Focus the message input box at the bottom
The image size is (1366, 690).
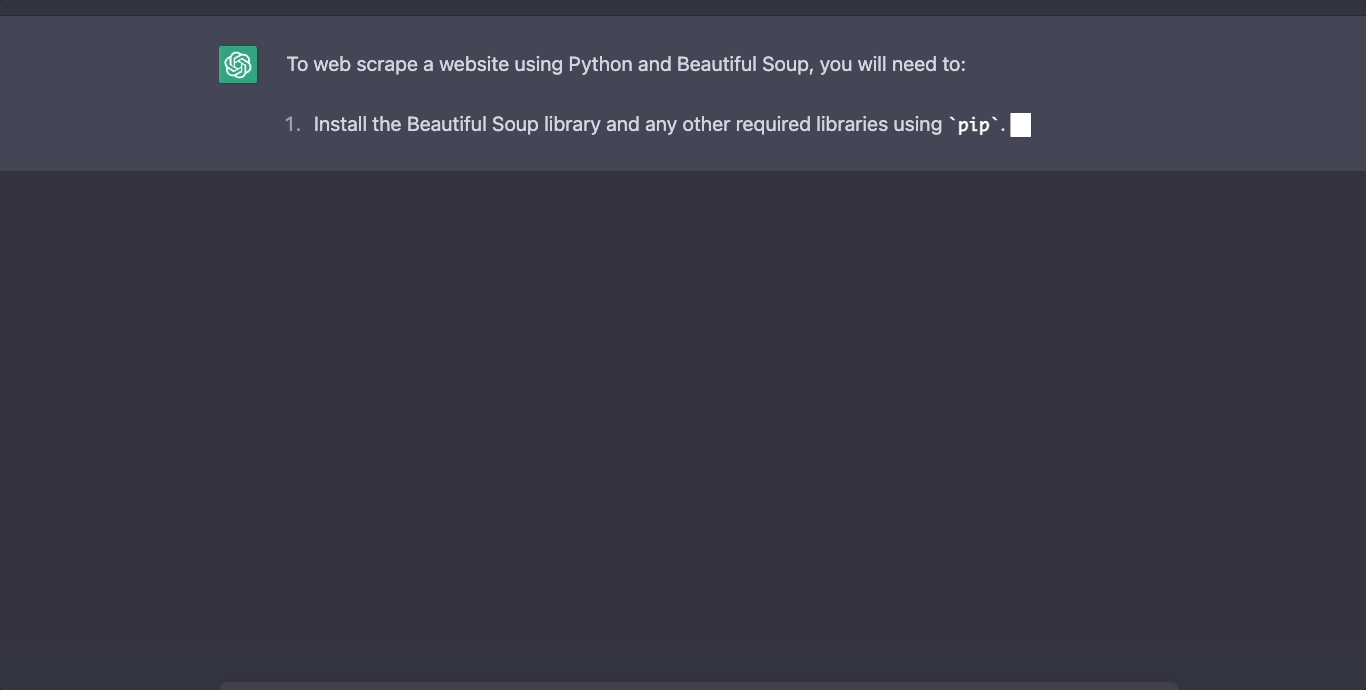click(698, 686)
